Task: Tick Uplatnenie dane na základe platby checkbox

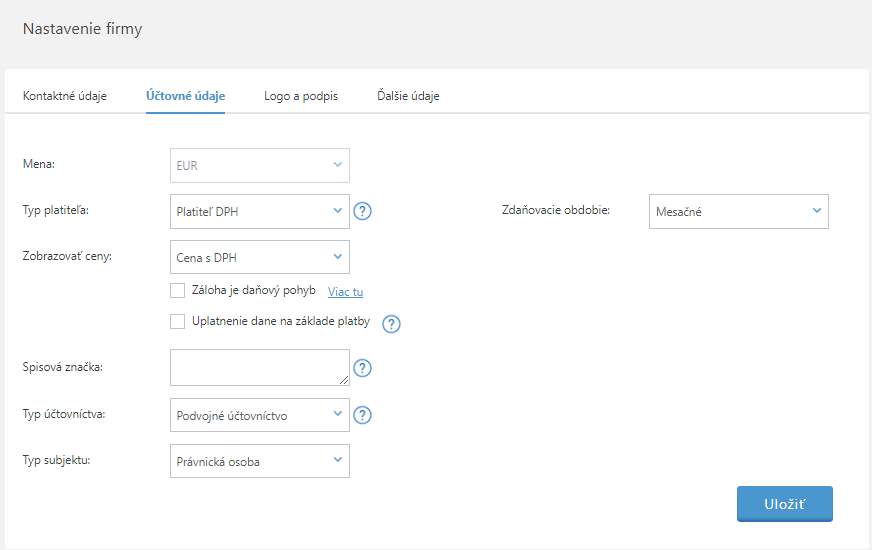Action: tap(178, 322)
